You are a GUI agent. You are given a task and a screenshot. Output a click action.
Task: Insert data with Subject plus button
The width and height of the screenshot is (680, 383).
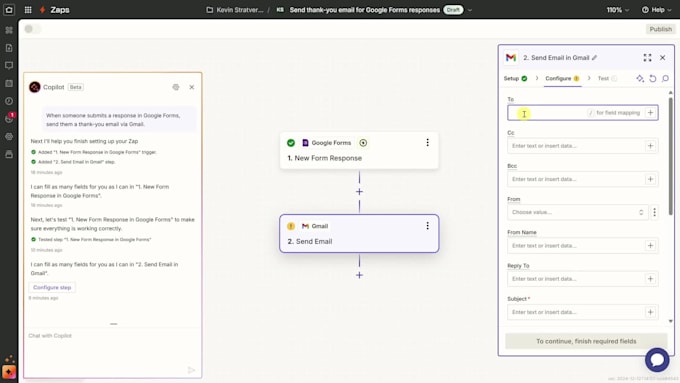coord(650,312)
